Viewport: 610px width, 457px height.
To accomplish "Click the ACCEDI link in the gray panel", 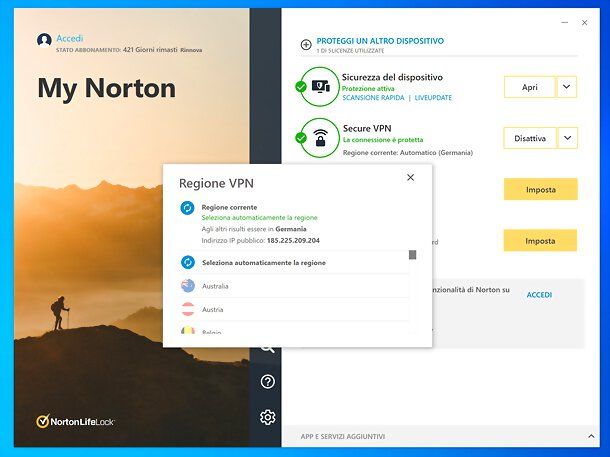I will pos(539,295).
